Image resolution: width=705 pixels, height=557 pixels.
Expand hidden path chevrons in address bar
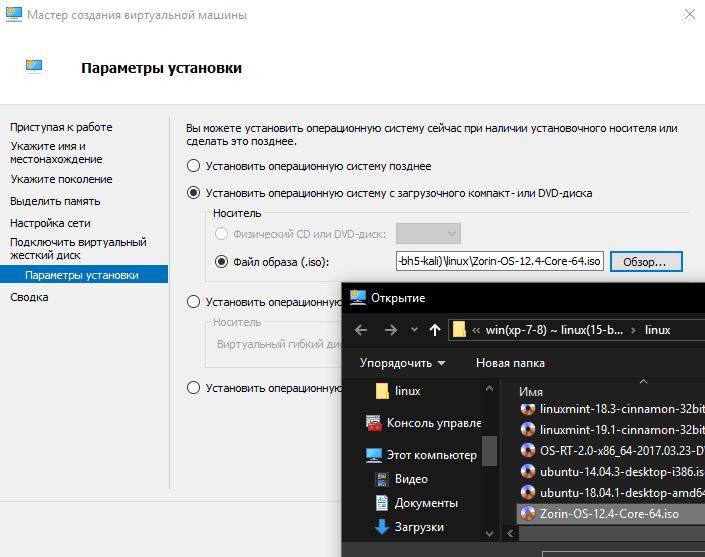click(476, 330)
